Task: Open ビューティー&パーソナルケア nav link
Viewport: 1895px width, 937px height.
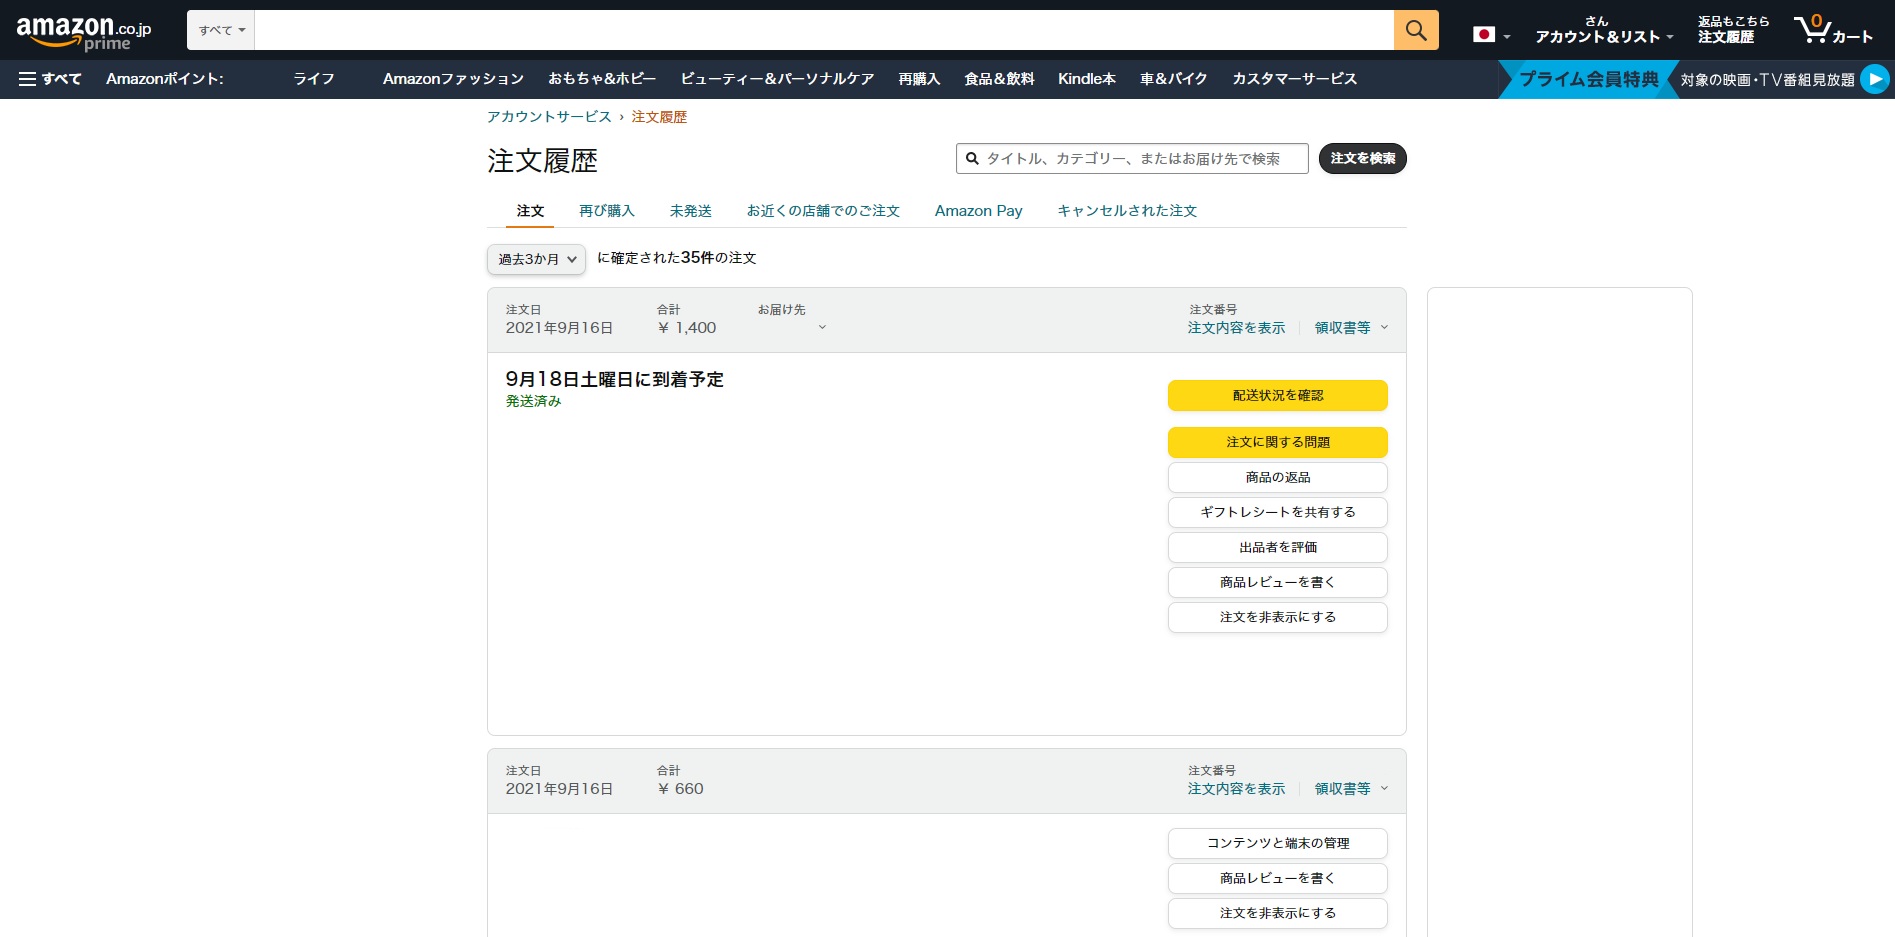Action: [777, 79]
